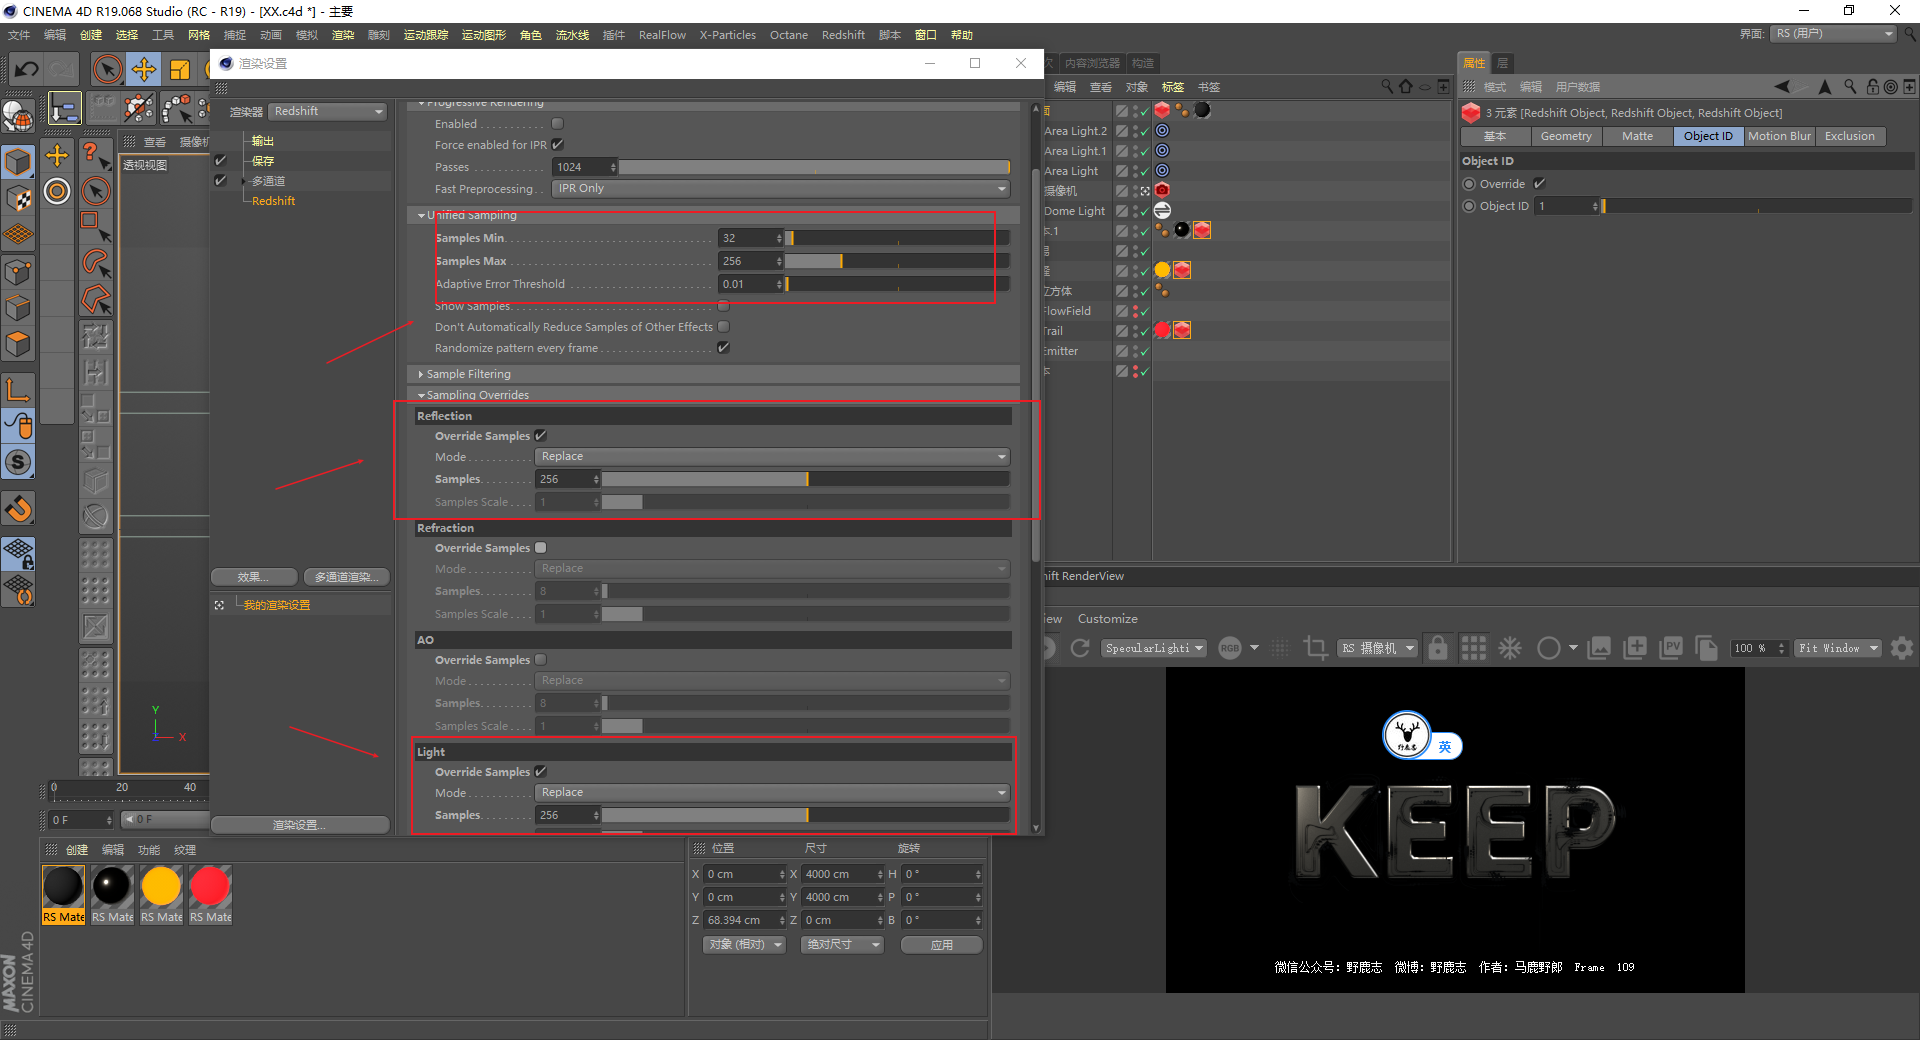
Task: Enable Refraction Override Samples checkbox
Action: (541, 548)
